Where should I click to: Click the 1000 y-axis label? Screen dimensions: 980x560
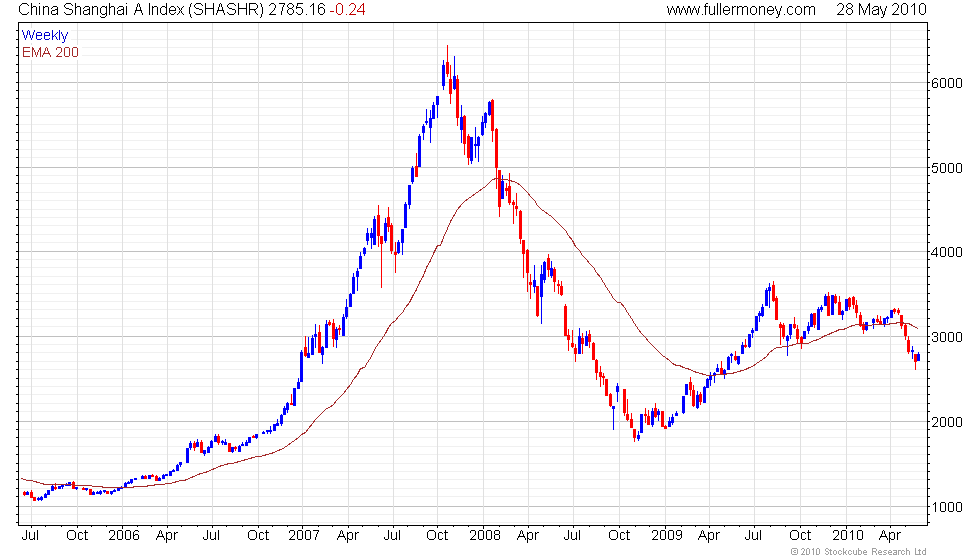coord(946,507)
